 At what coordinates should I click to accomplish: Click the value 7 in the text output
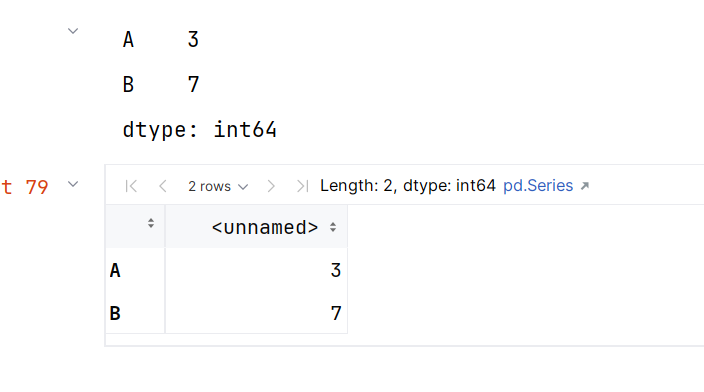click(x=193, y=84)
